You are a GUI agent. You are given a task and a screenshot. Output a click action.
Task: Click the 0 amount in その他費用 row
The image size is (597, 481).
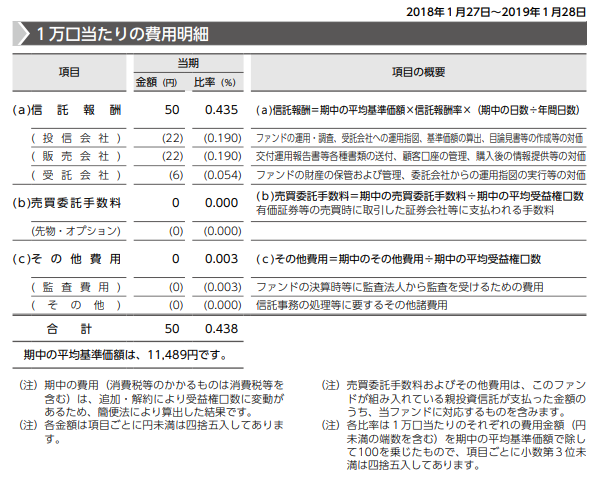click(x=176, y=259)
